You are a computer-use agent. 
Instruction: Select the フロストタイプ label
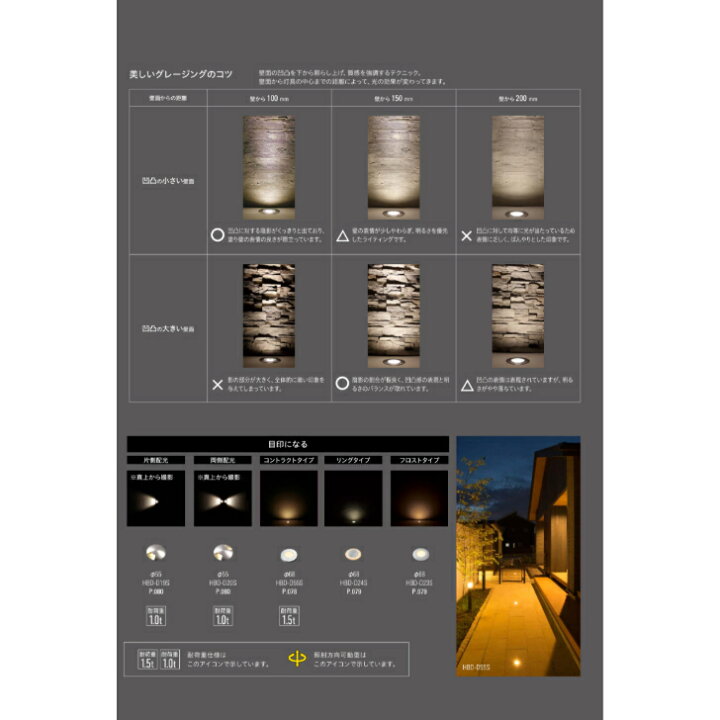coord(419,460)
